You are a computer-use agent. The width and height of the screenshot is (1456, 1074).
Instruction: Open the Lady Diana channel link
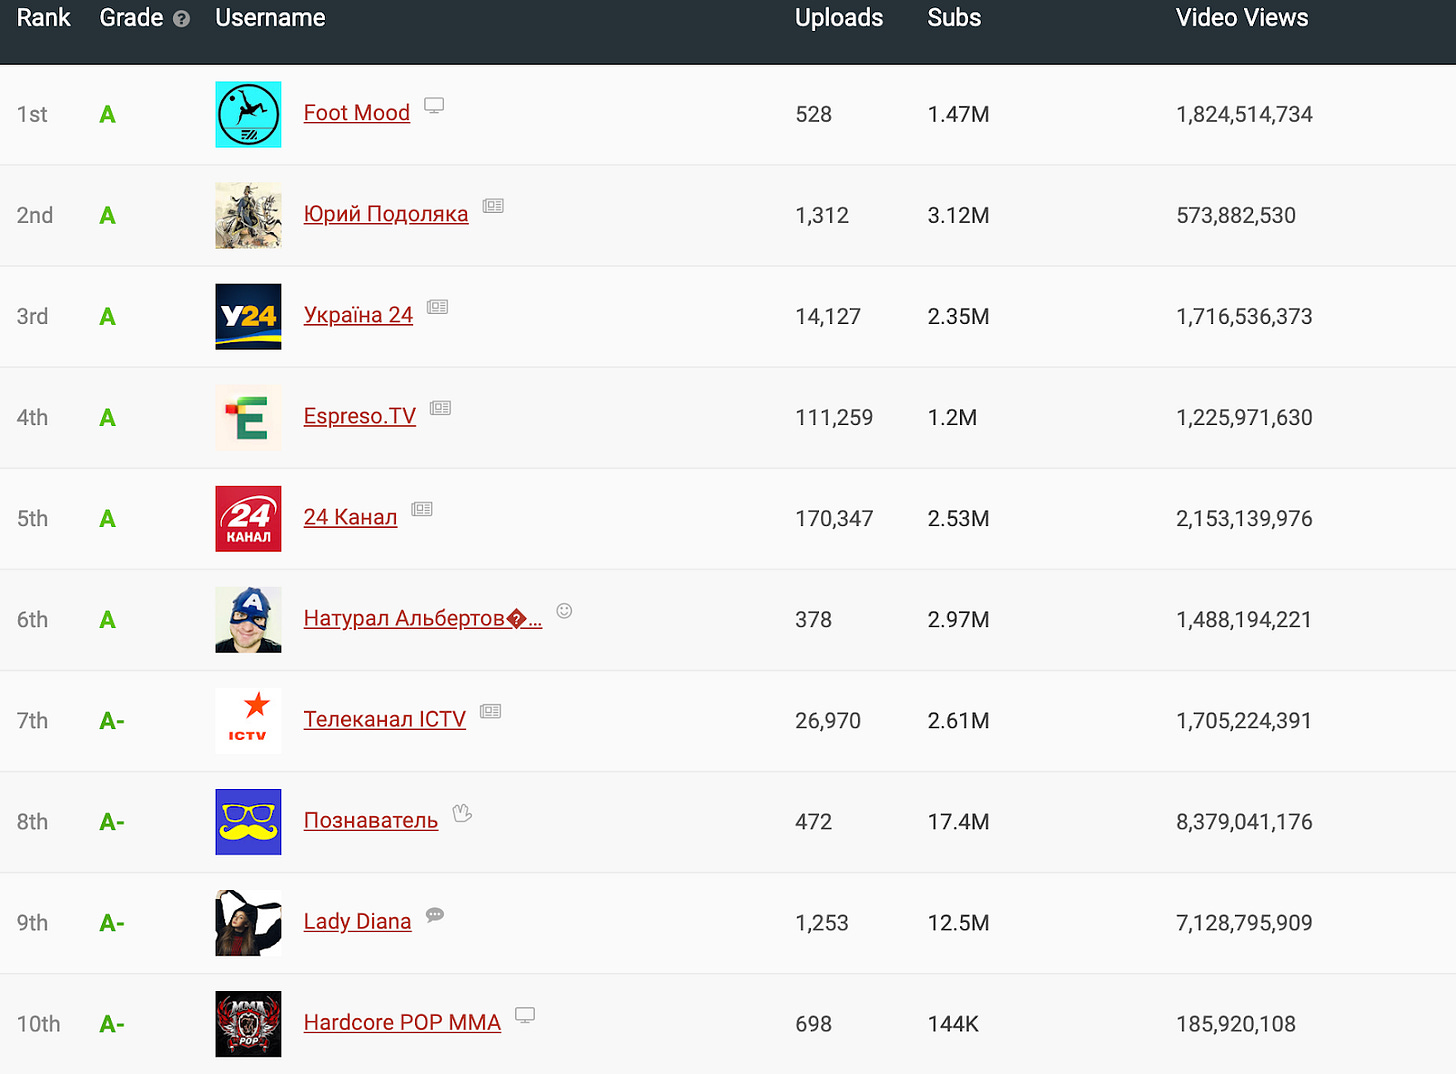click(358, 921)
